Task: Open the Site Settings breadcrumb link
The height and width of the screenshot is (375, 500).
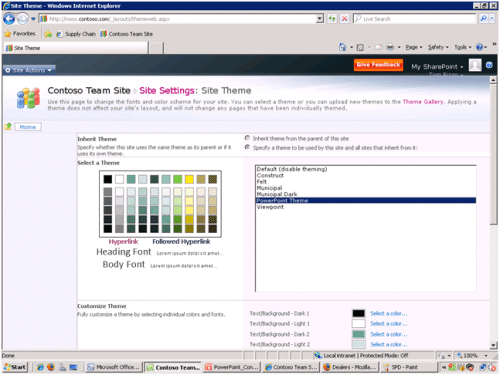Action: [167, 91]
